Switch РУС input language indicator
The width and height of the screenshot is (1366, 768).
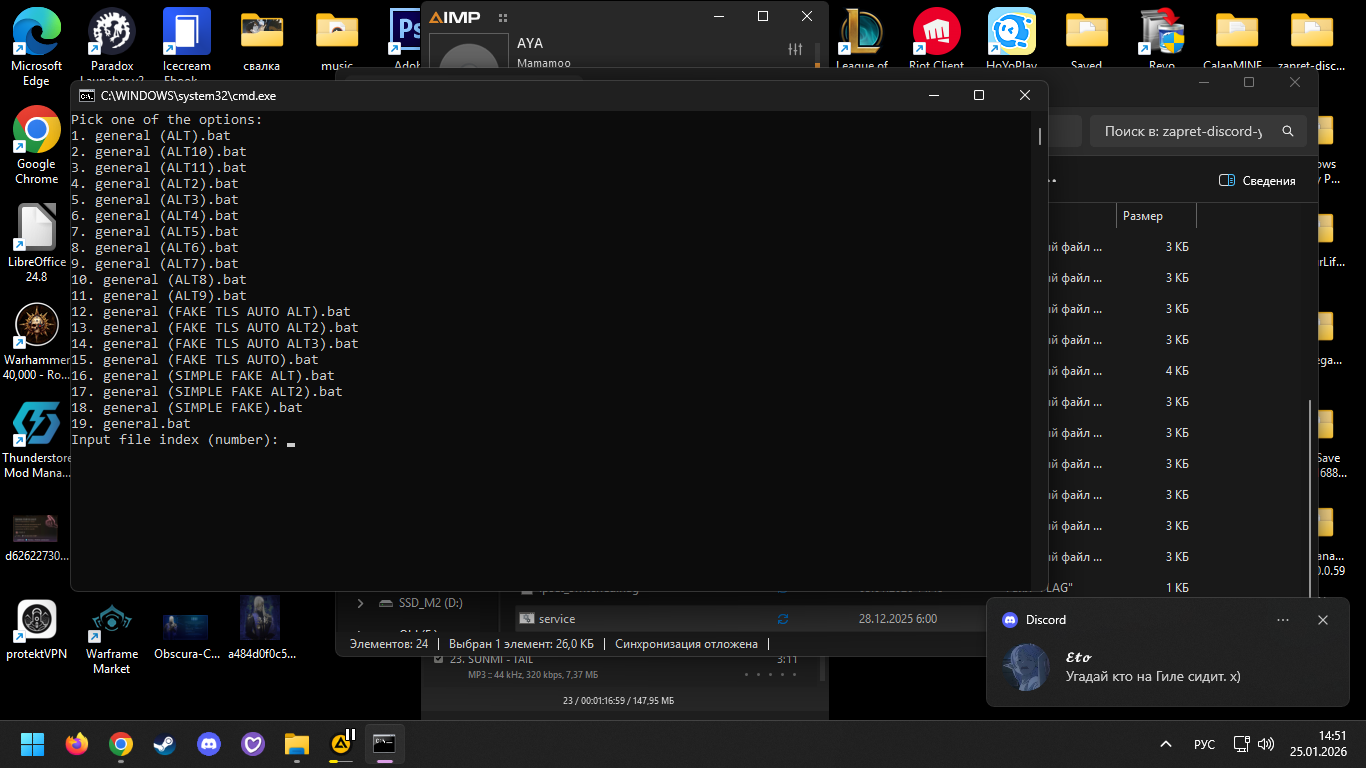1204,744
